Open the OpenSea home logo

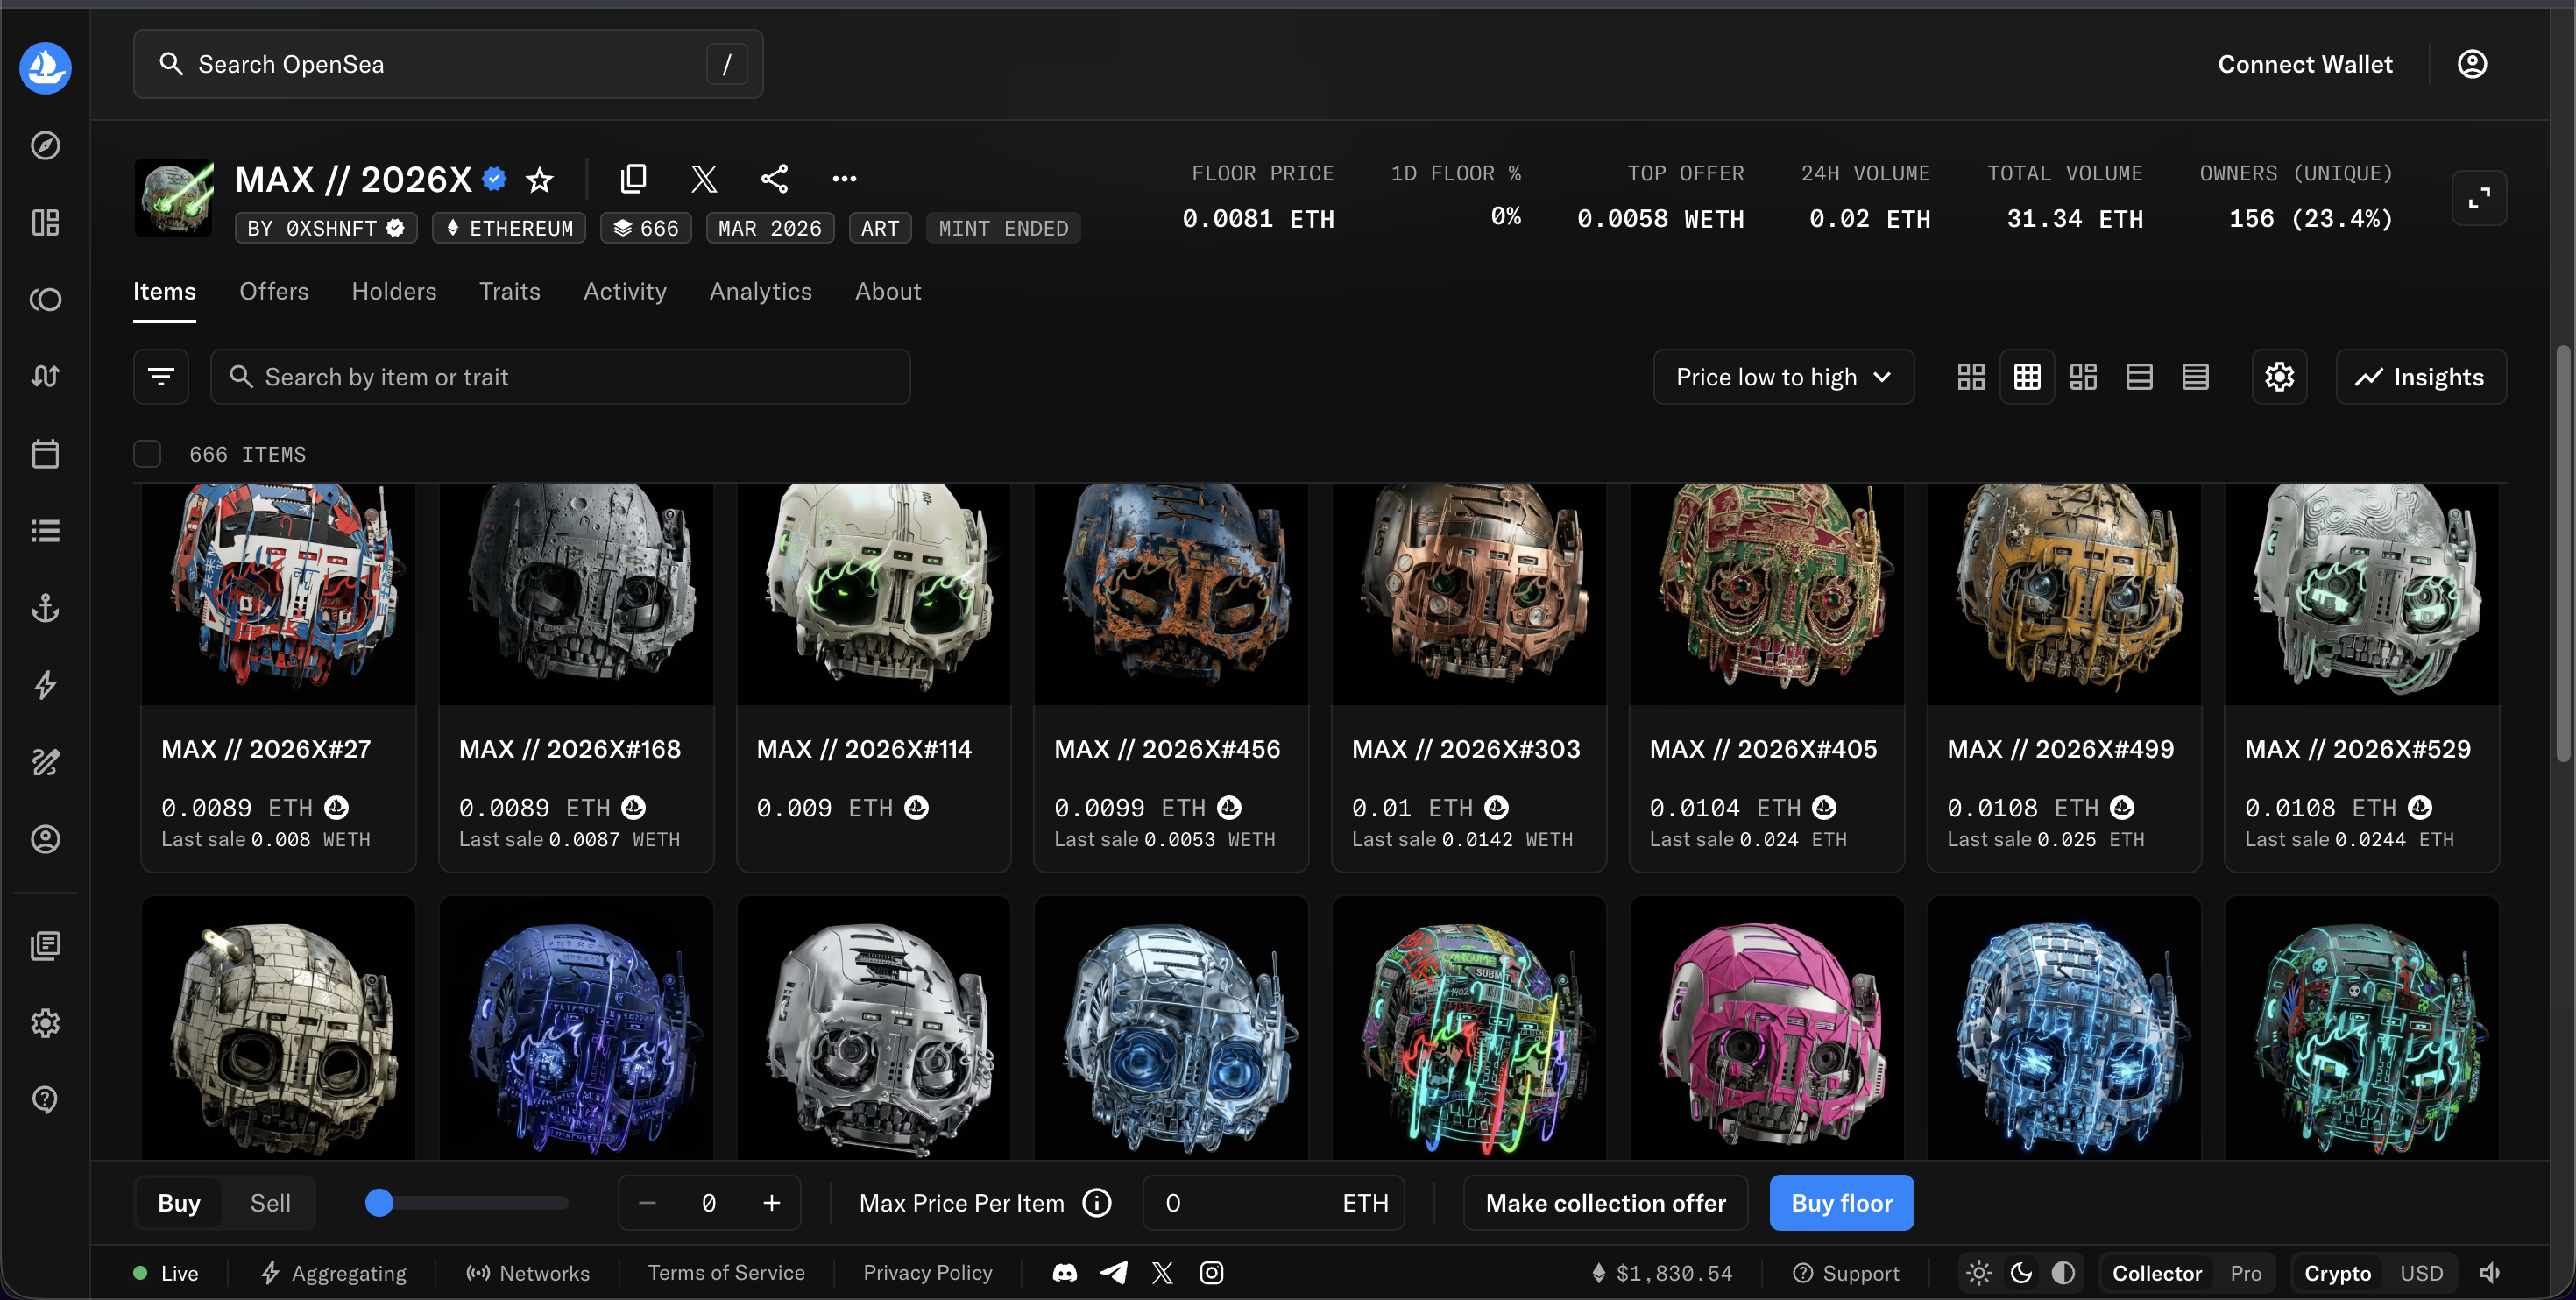pyautogui.click(x=45, y=67)
